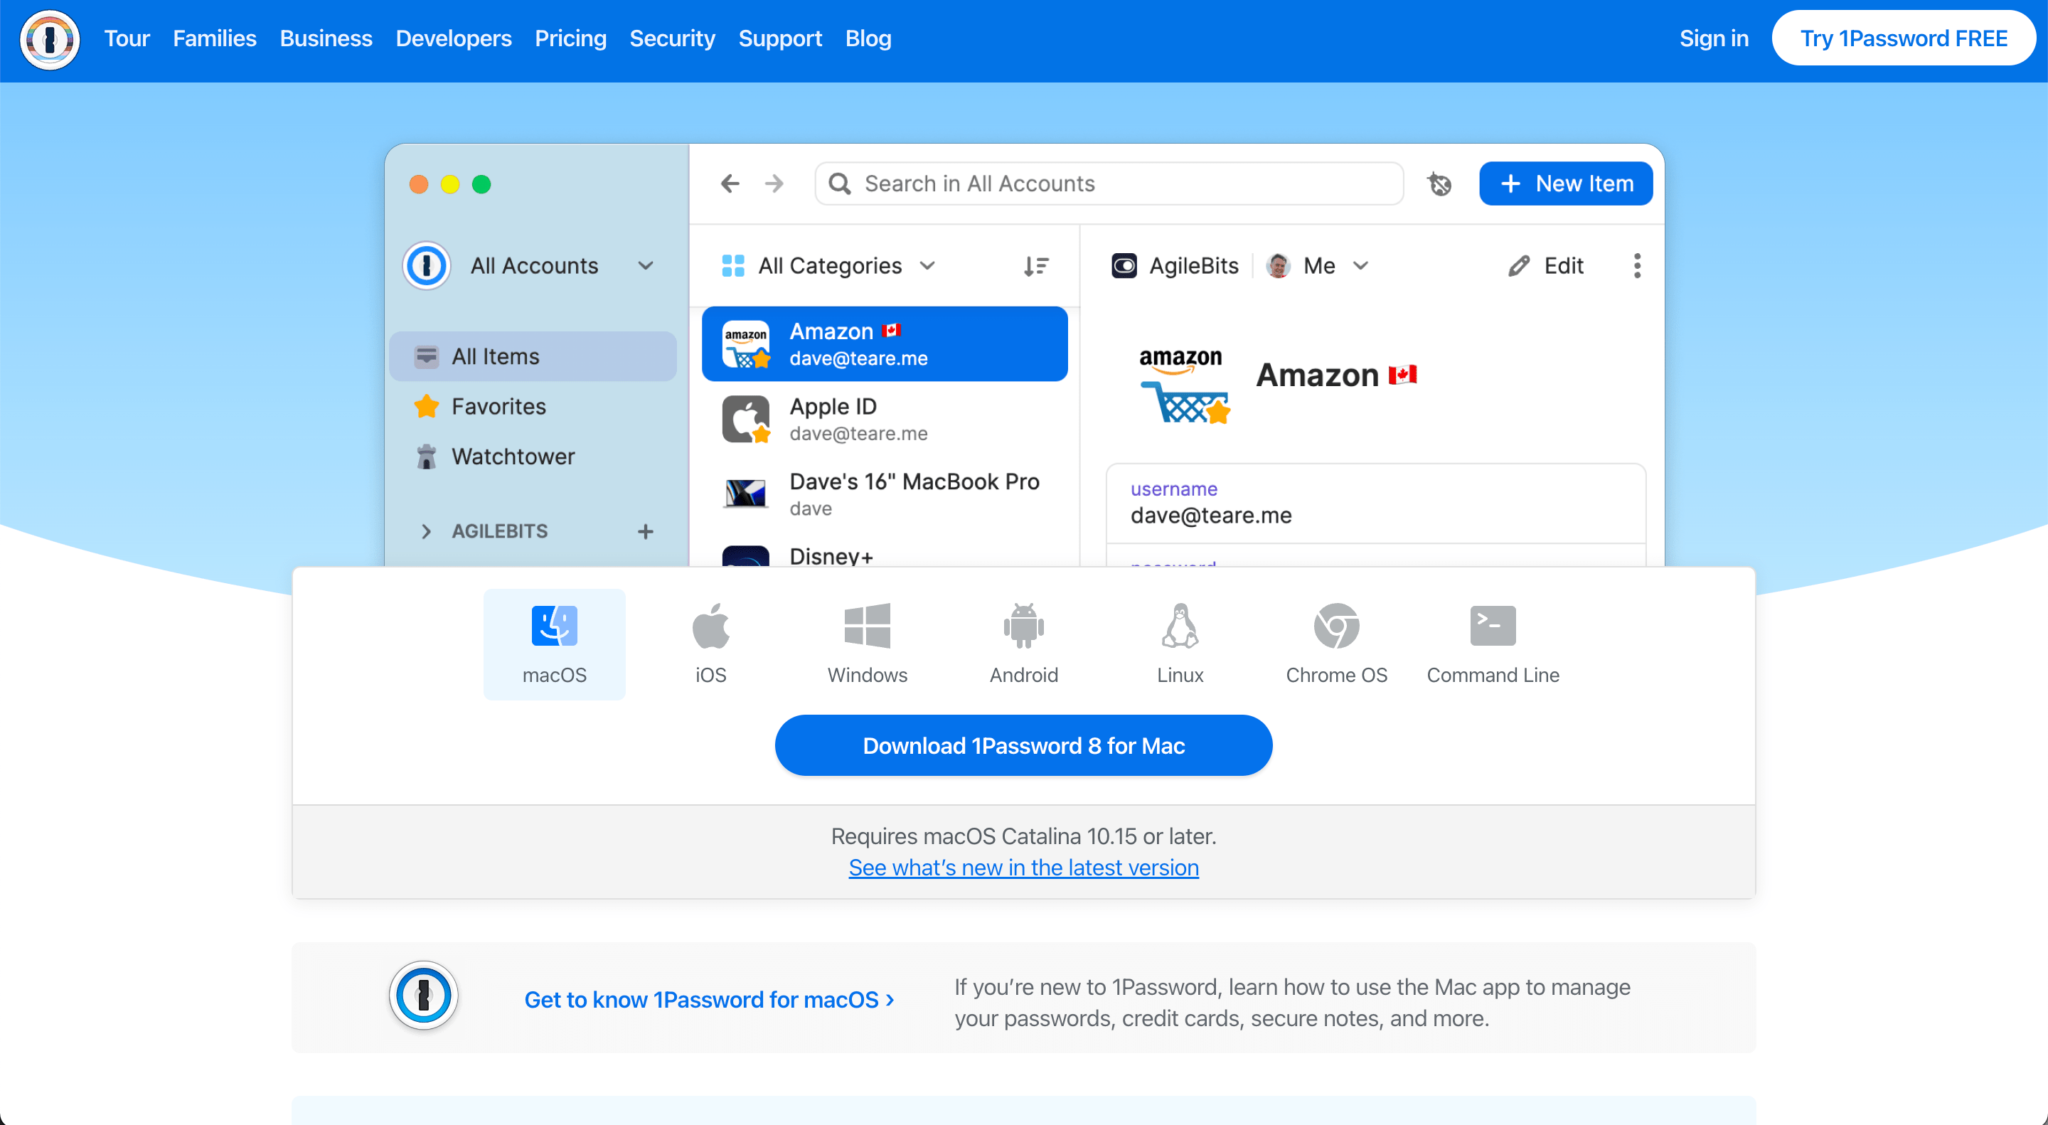Expand the AGILEBITS section chevron
Image resolution: width=2048 pixels, height=1125 pixels.
[x=426, y=532]
